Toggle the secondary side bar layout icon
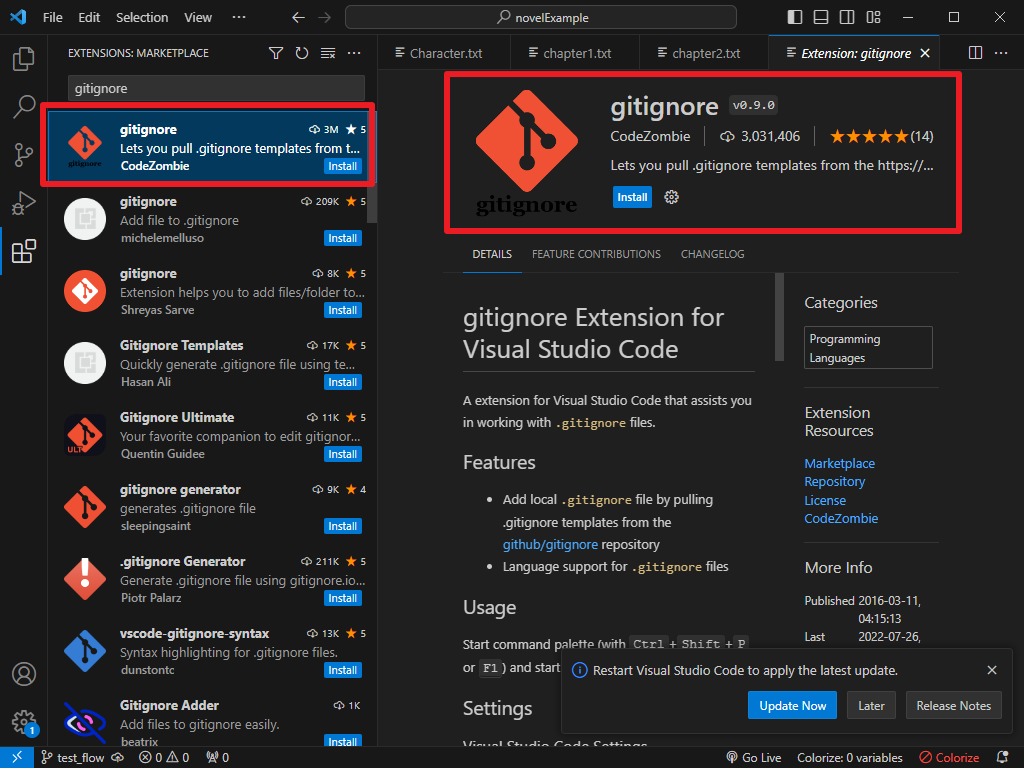This screenshot has width=1024, height=768. [847, 17]
